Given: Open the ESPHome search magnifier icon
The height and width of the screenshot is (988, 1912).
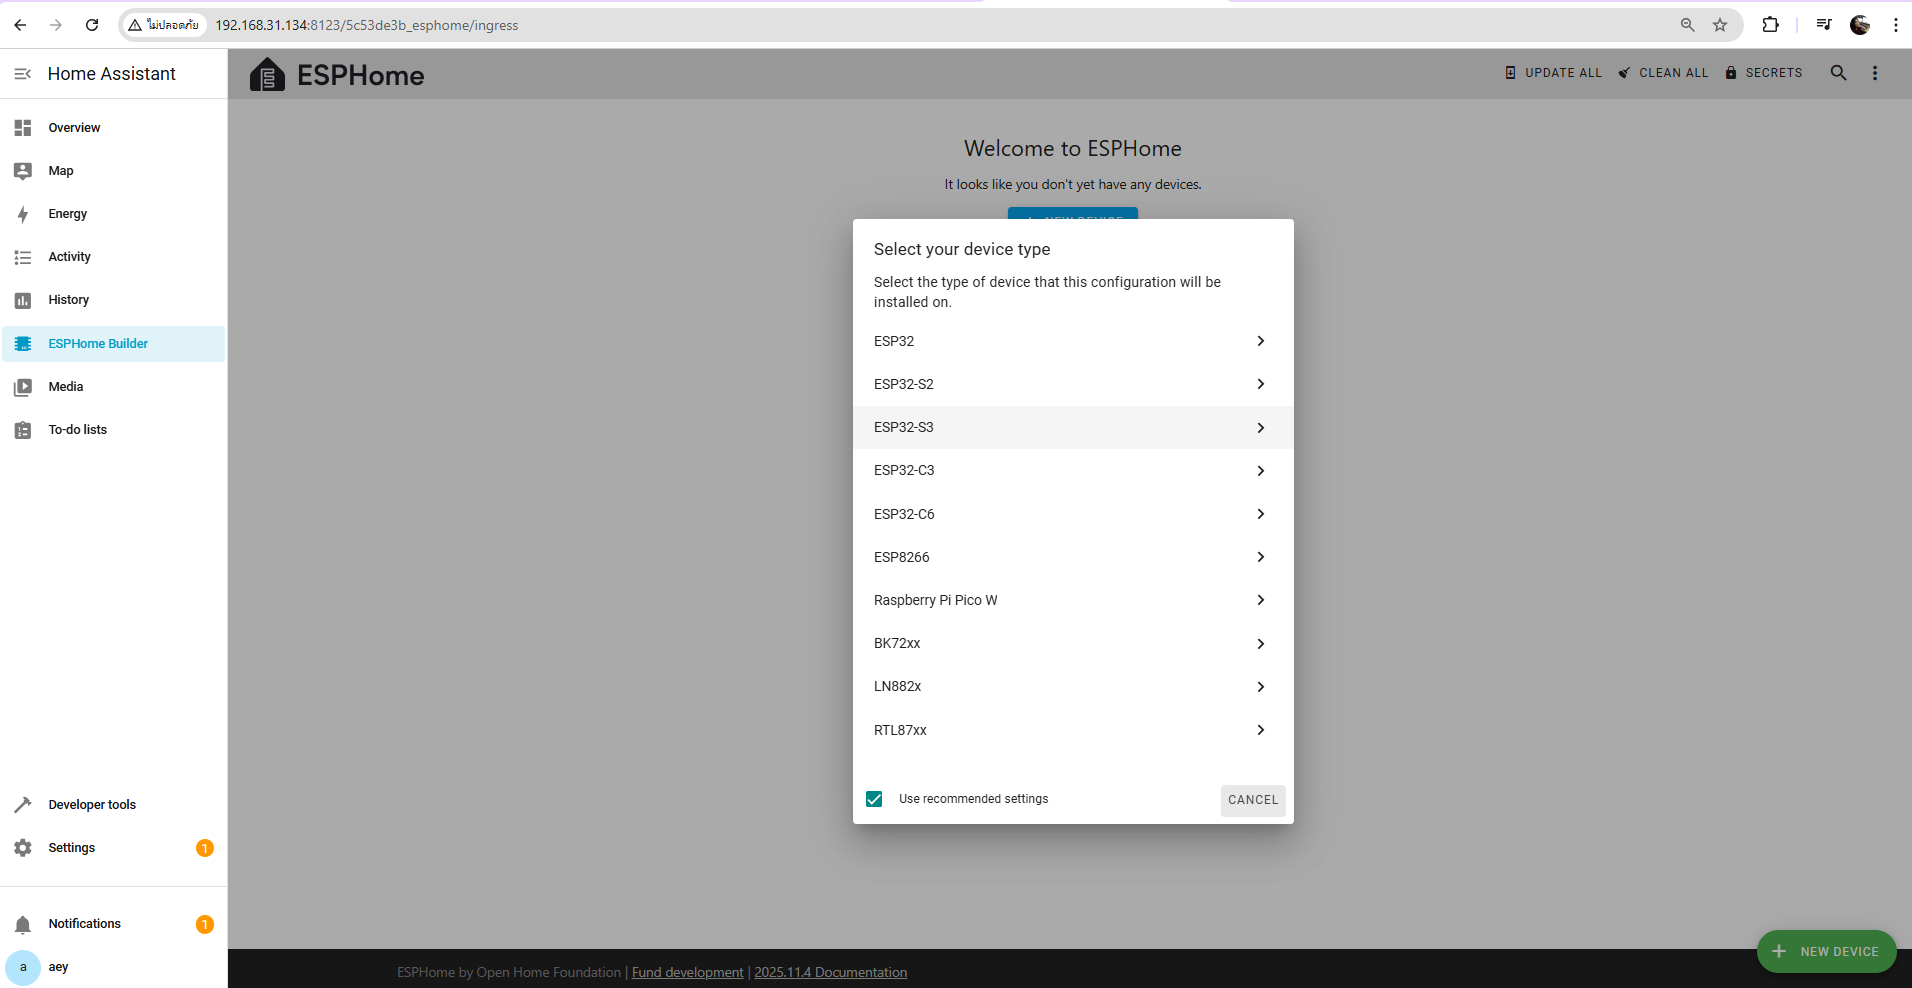Looking at the screenshot, I should [x=1838, y=73].
